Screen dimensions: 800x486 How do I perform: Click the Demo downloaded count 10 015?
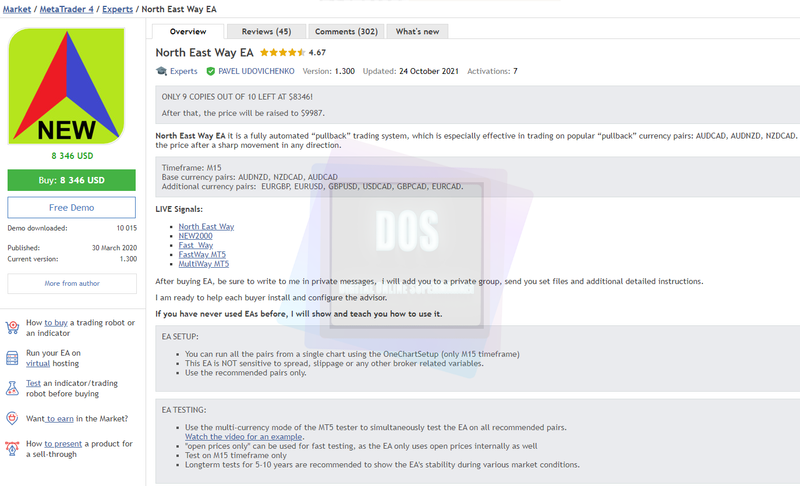coord(127,228)
